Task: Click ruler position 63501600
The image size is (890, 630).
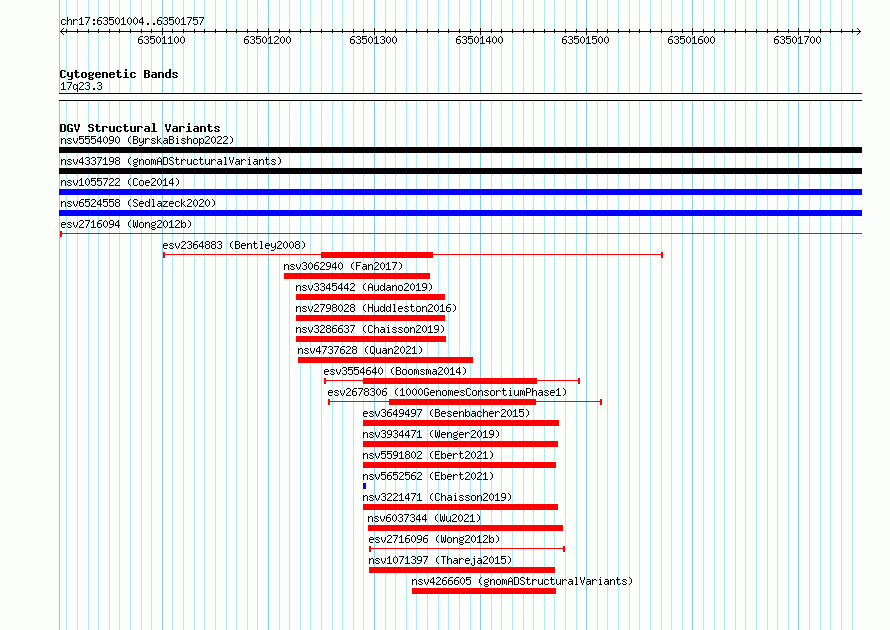Action: point(691,40)
